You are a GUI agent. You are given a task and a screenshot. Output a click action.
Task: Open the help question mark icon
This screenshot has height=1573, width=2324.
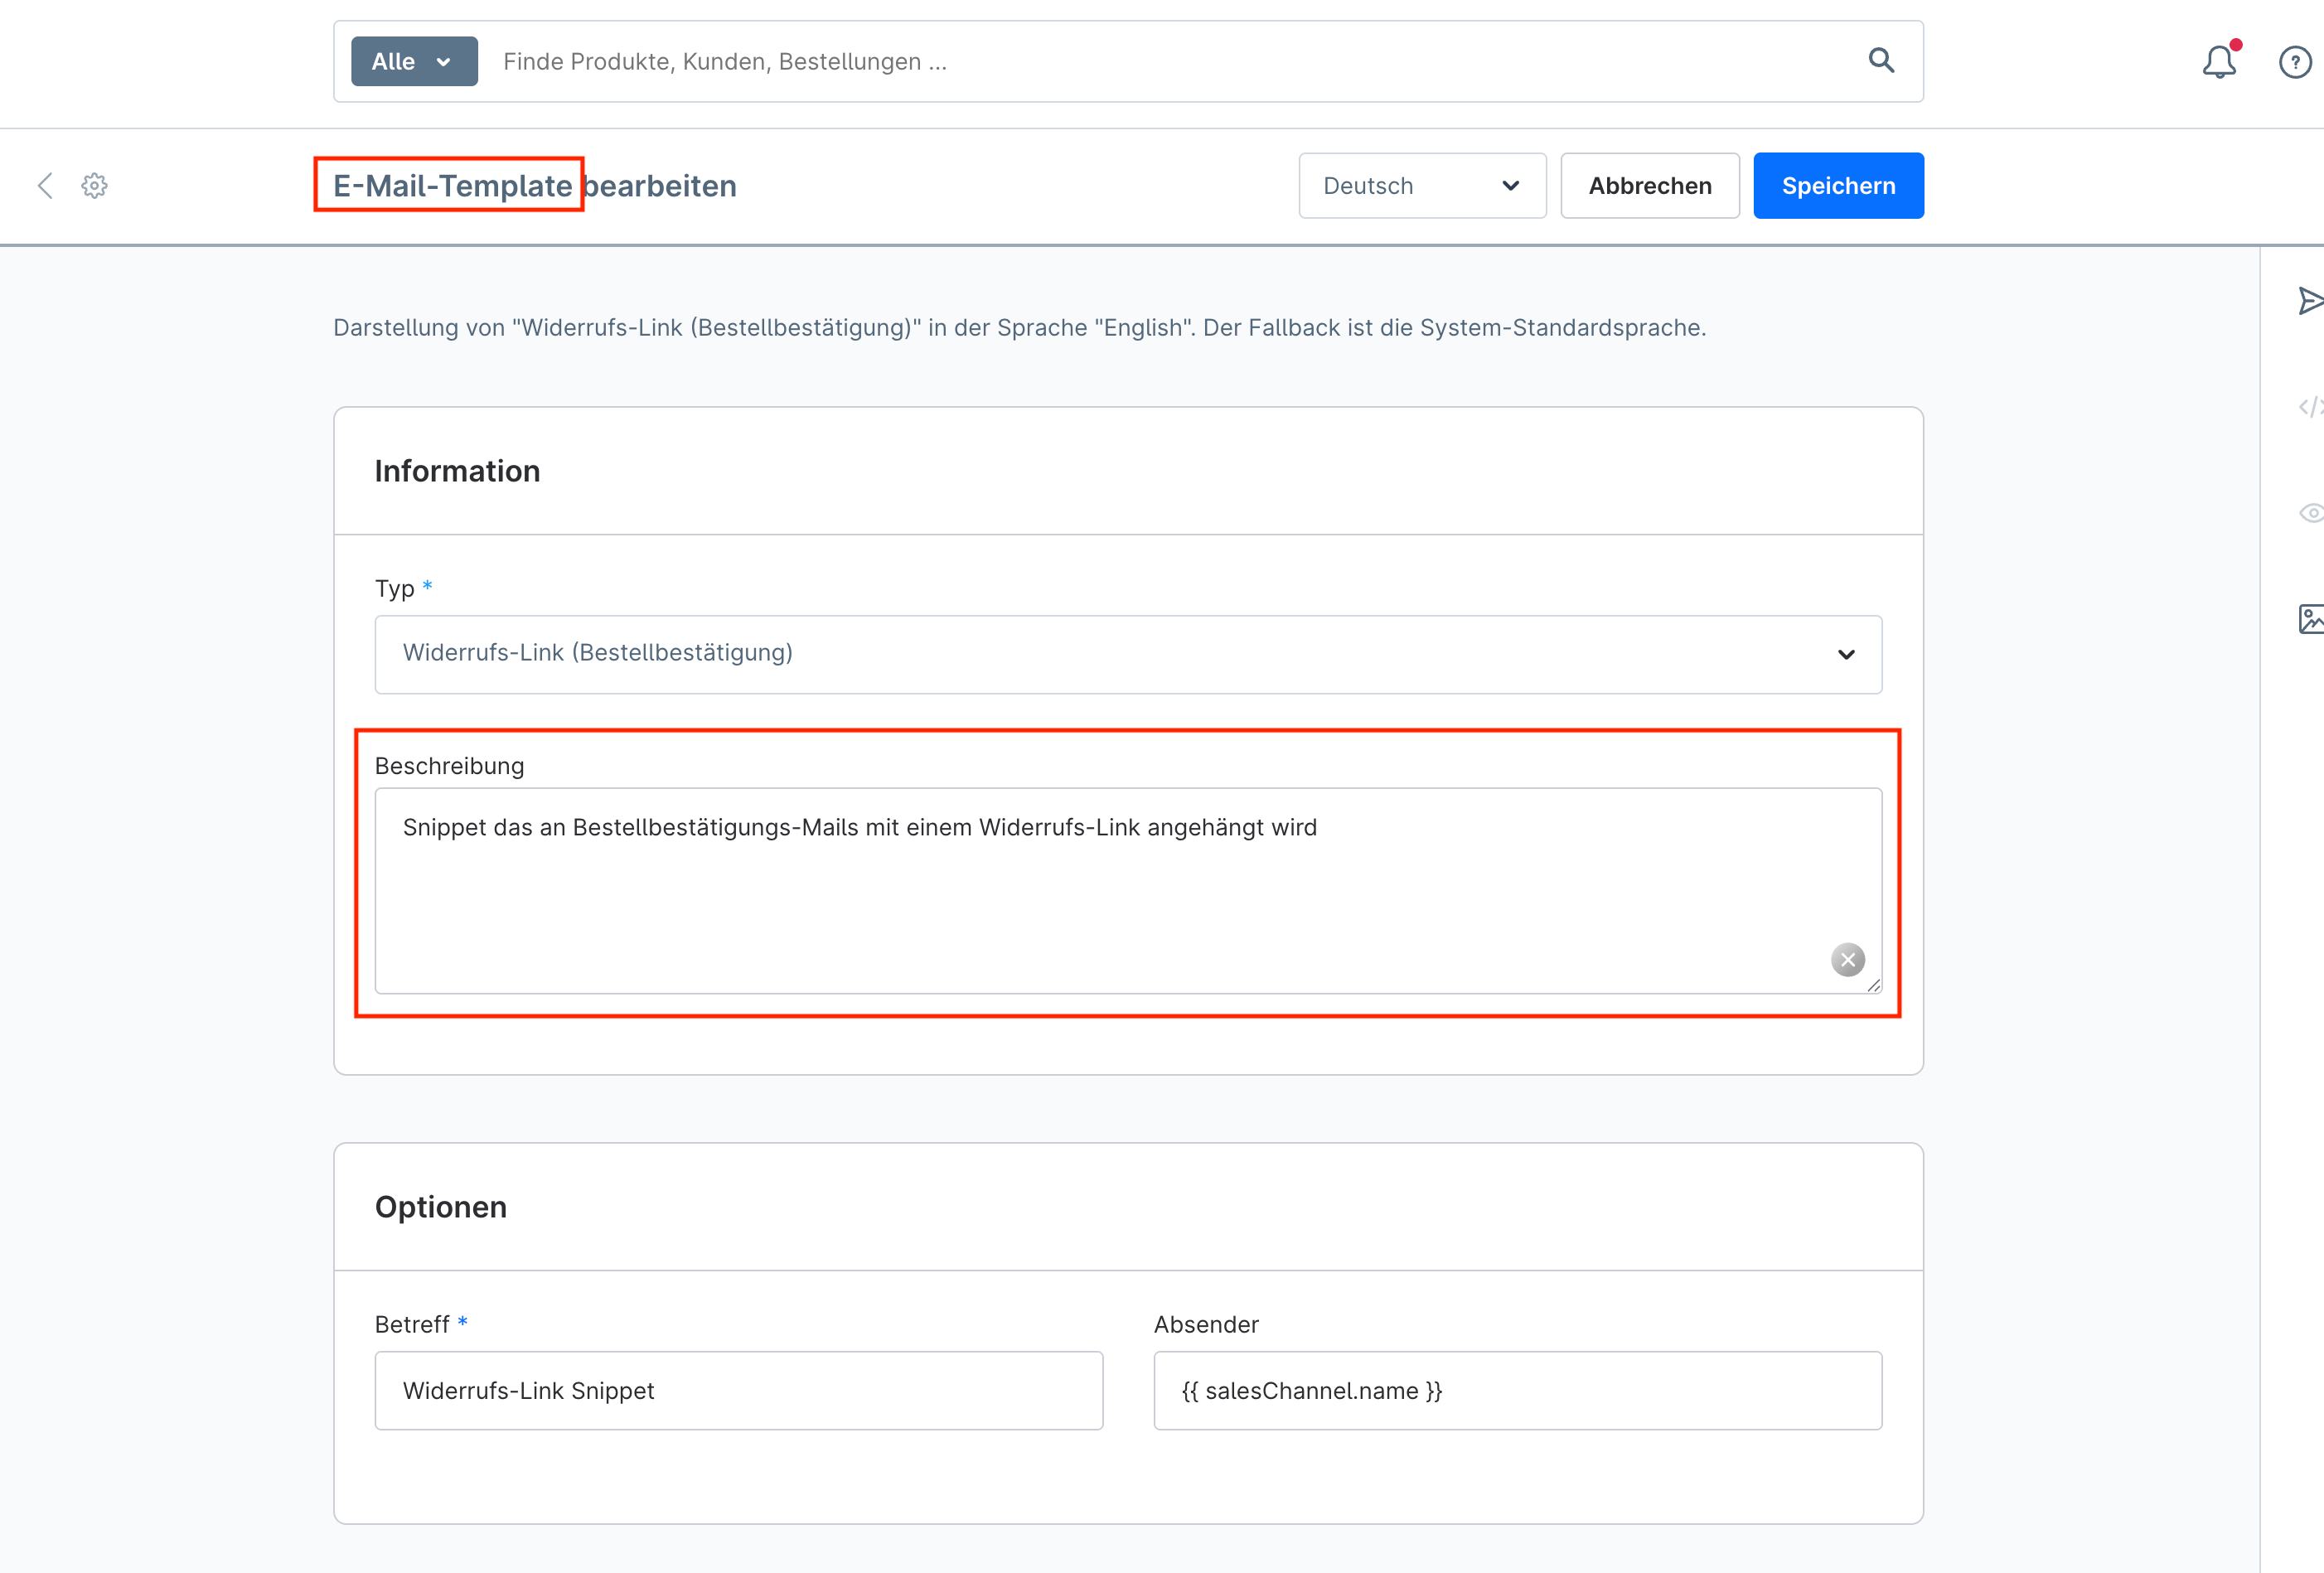coord(2294,62)
